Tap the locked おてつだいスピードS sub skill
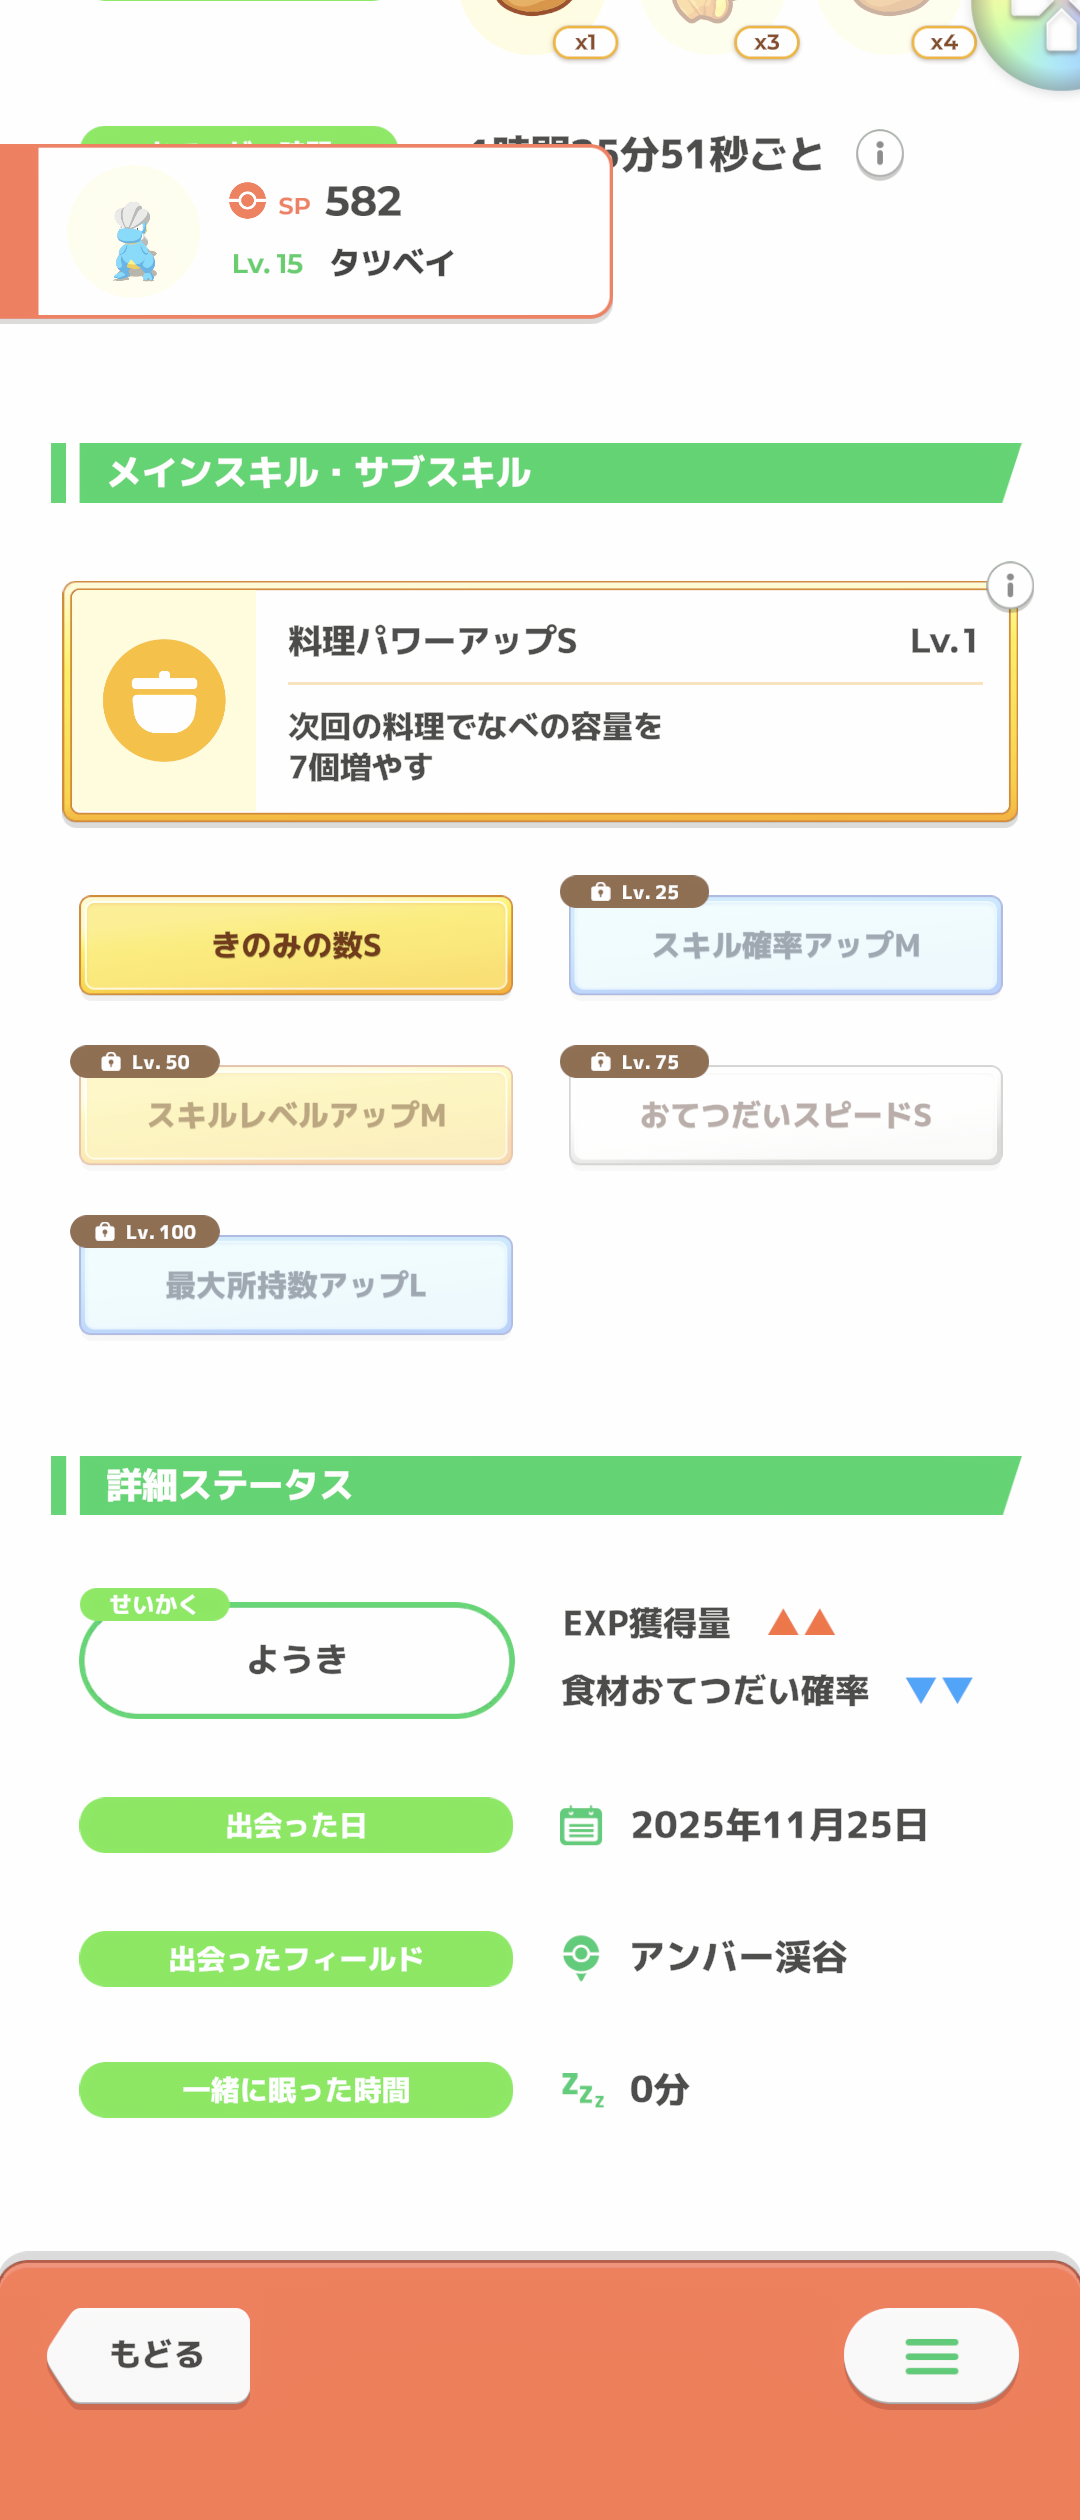Image resolution: width=1080 pixels, height=2520 pixels. pos(786,1116)
